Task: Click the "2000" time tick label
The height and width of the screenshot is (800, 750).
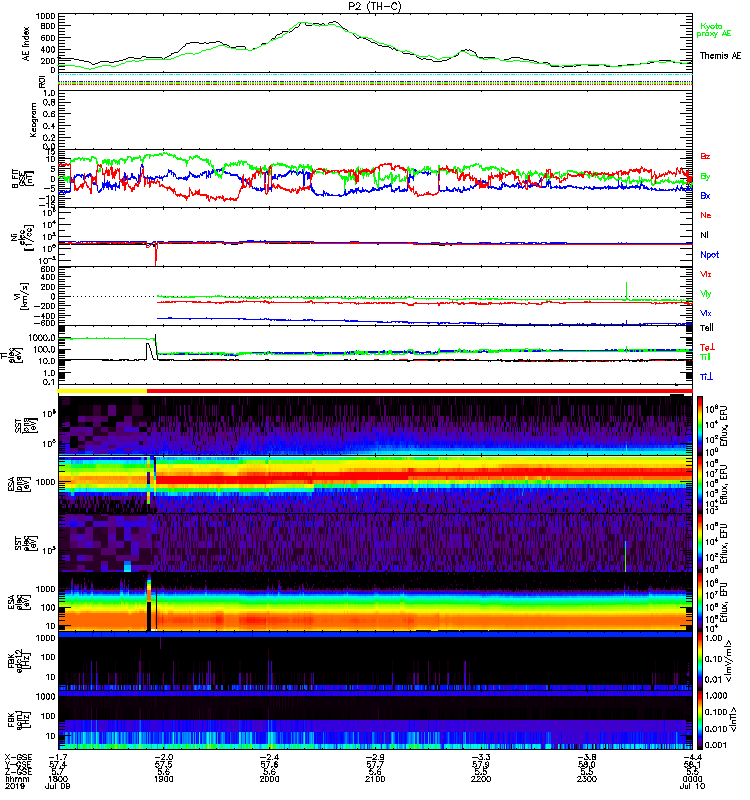Action: coord(269,779)
